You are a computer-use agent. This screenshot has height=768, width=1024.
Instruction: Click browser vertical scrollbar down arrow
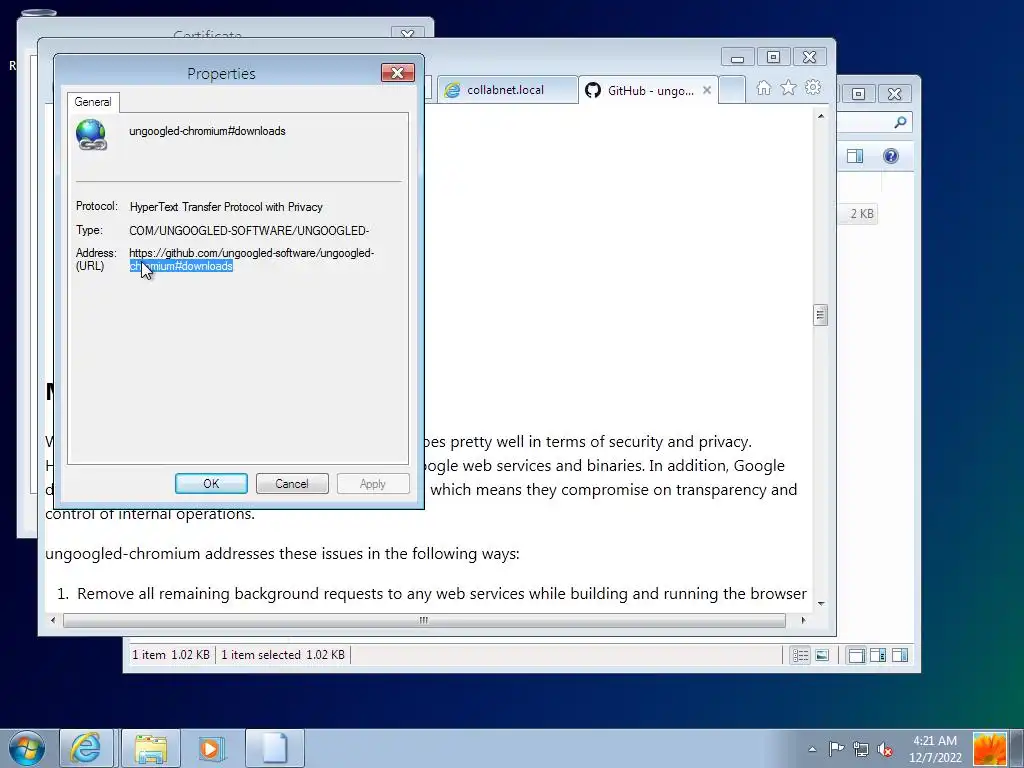pos(821,603)
